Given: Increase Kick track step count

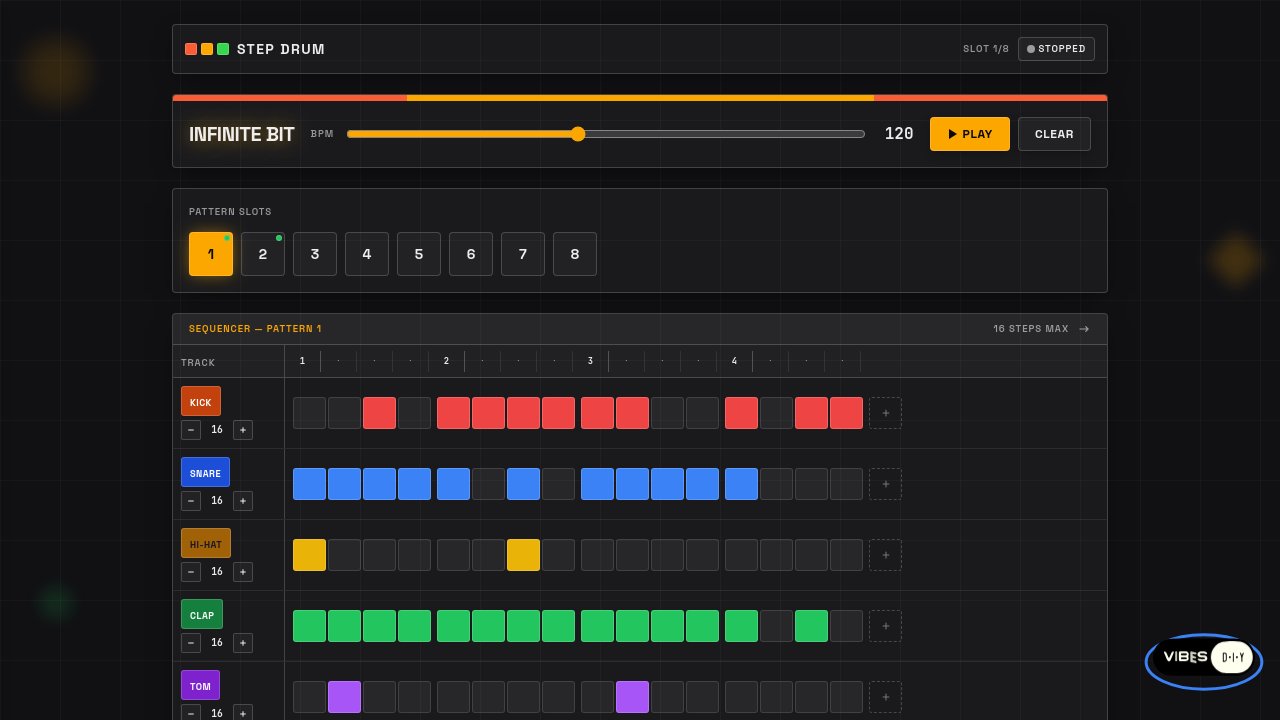Looking at the screenshot, I should (x=243, y=430).
